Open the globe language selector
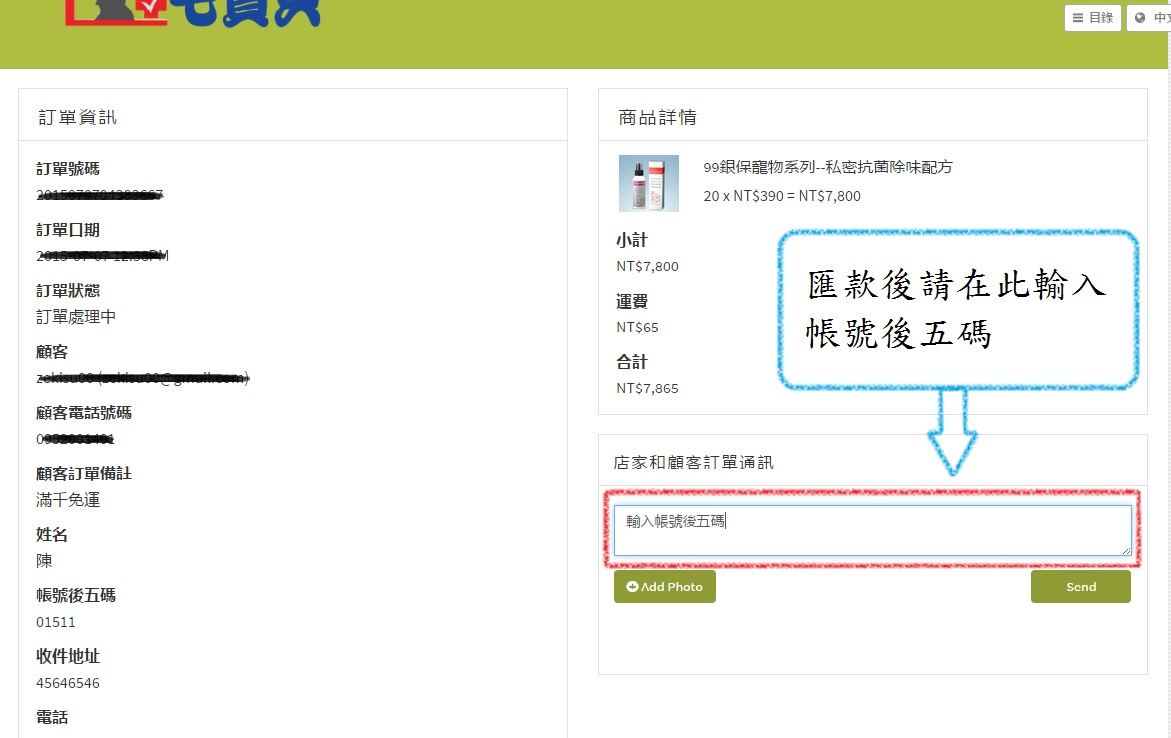1171x738 pixels. click(x=1150, y=18)
